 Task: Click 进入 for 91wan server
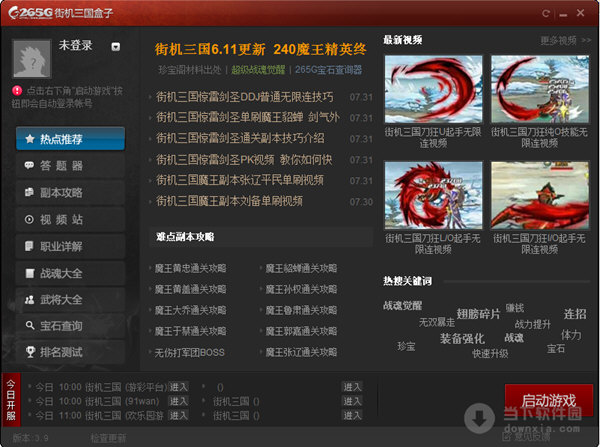point(178,401)
